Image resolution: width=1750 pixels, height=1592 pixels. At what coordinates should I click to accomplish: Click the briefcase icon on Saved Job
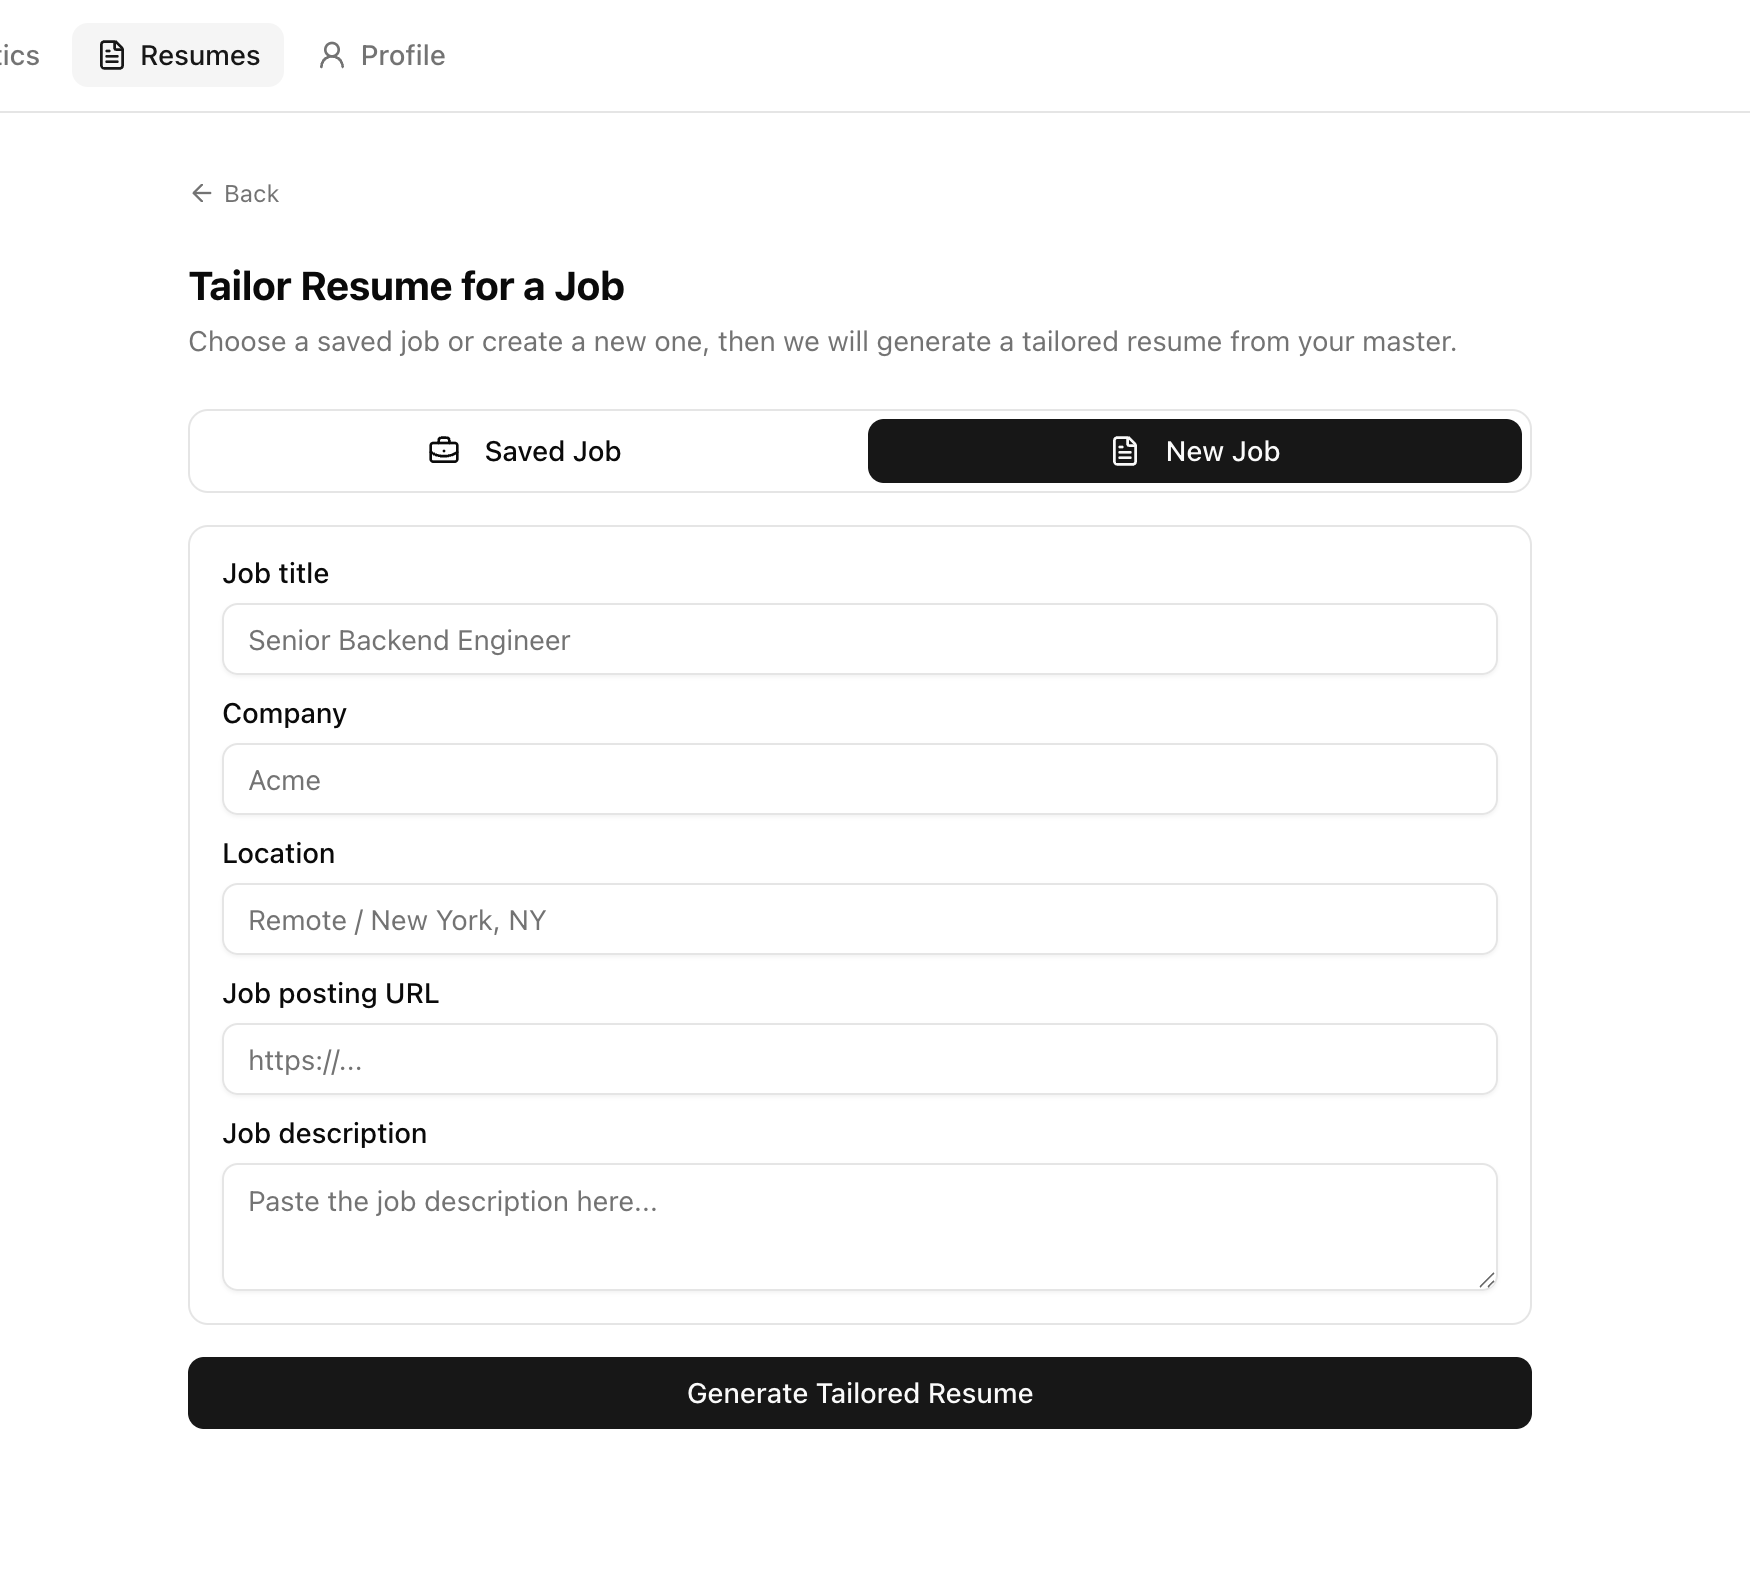[444, 451]
